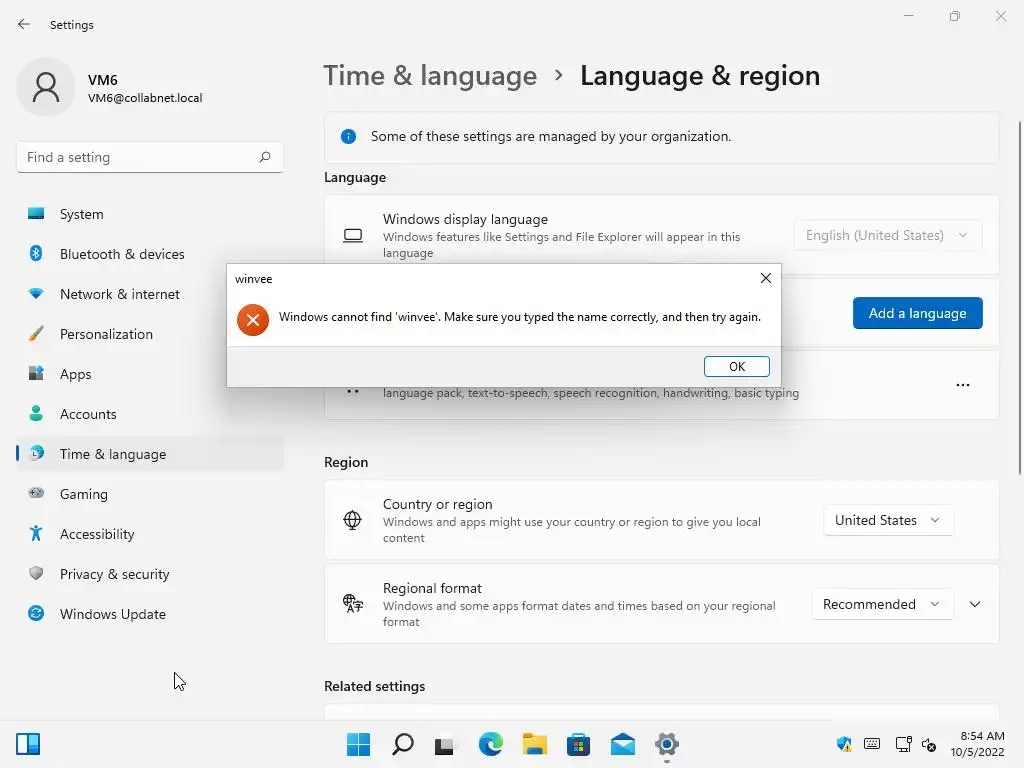Click the Accessibility figure icon

point(36,534)
